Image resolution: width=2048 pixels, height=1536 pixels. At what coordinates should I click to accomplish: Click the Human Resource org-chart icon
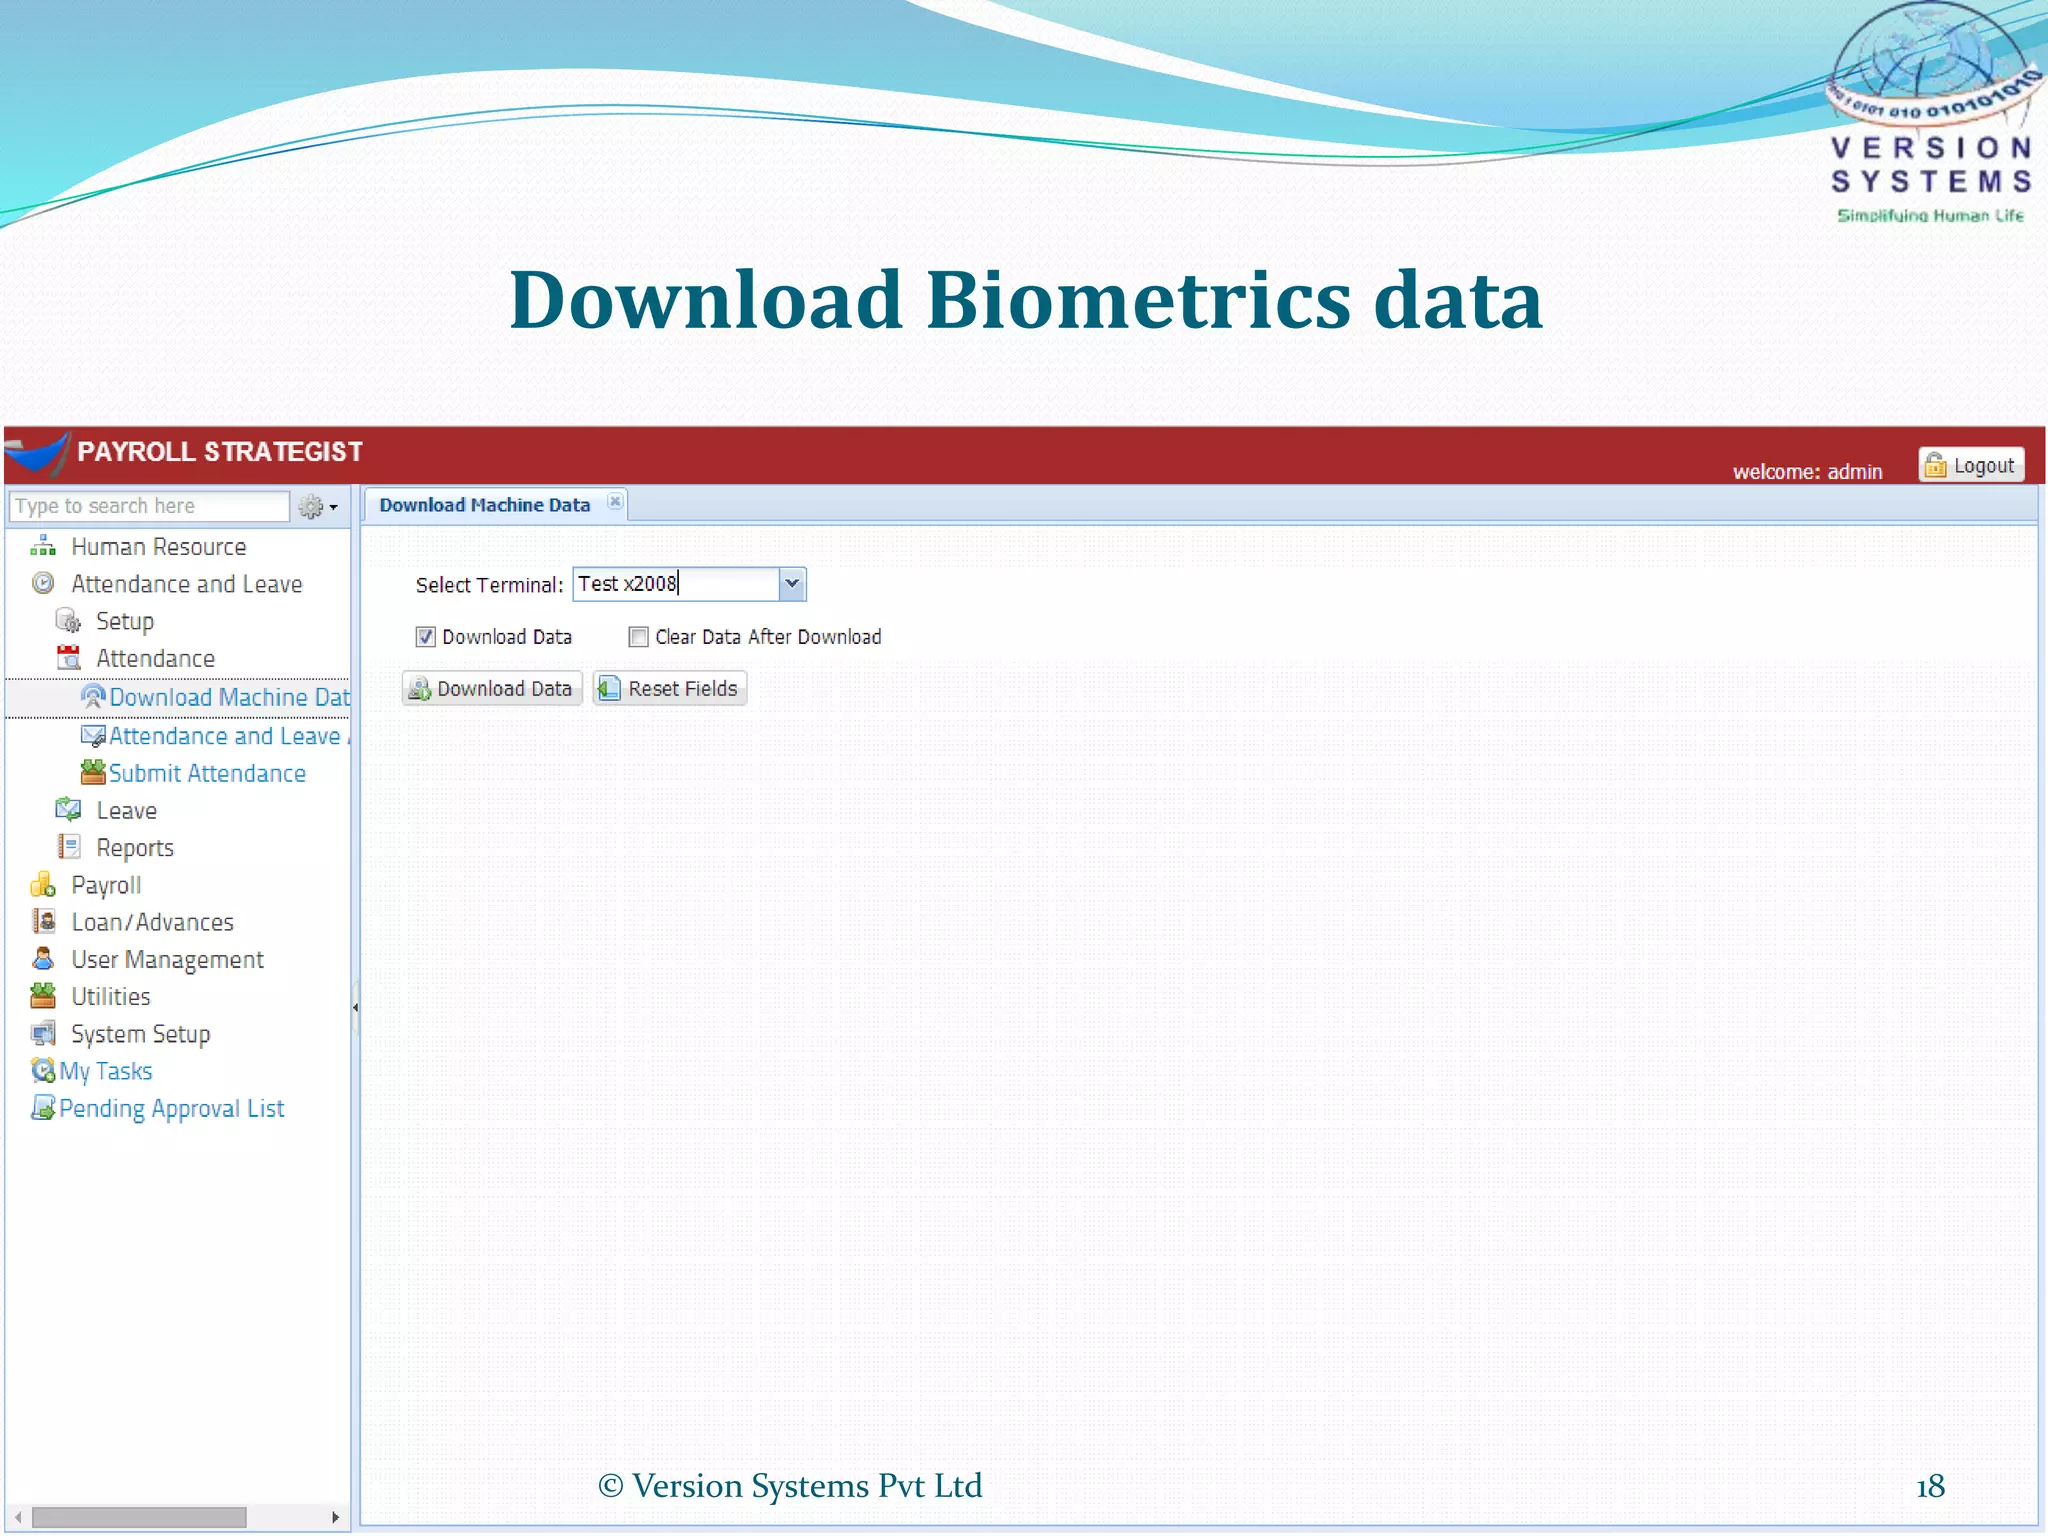[43, 547]
